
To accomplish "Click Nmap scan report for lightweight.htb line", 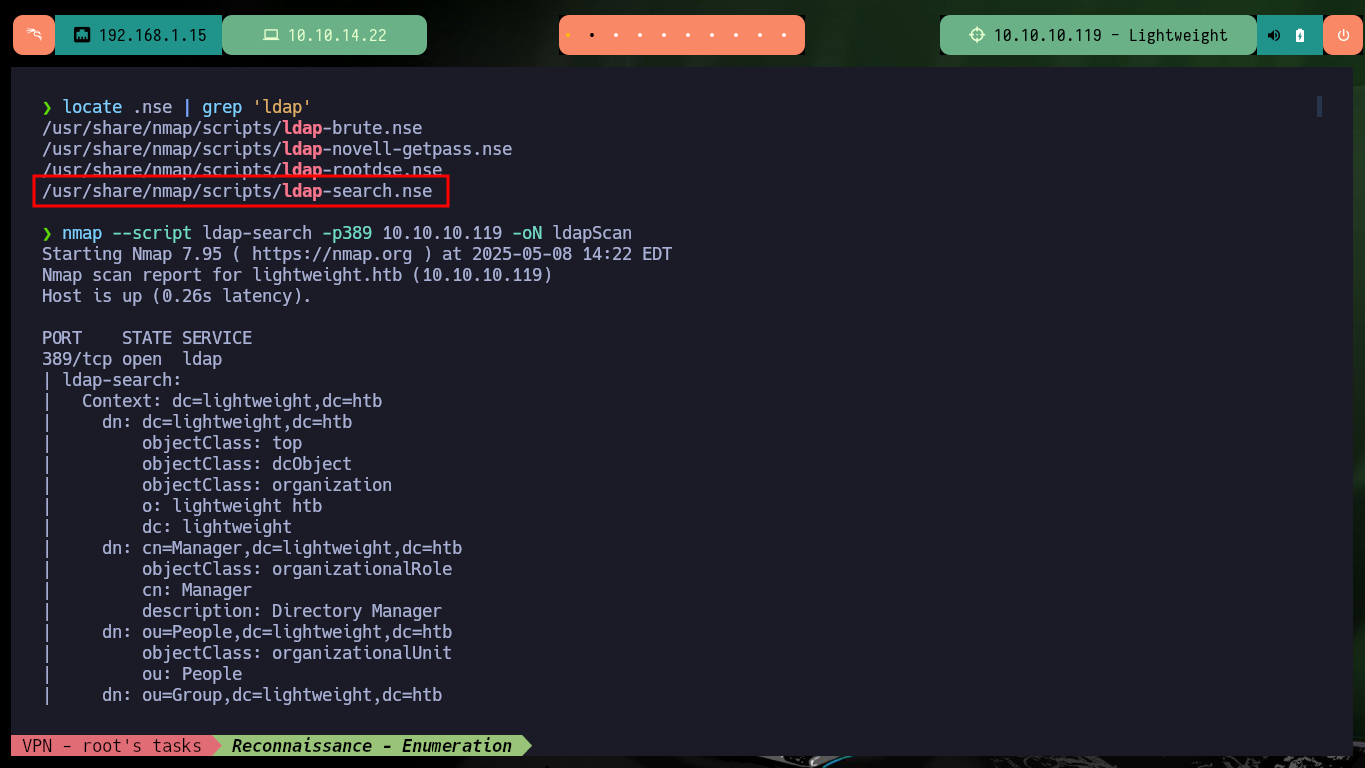I will [x=297, y=275].
